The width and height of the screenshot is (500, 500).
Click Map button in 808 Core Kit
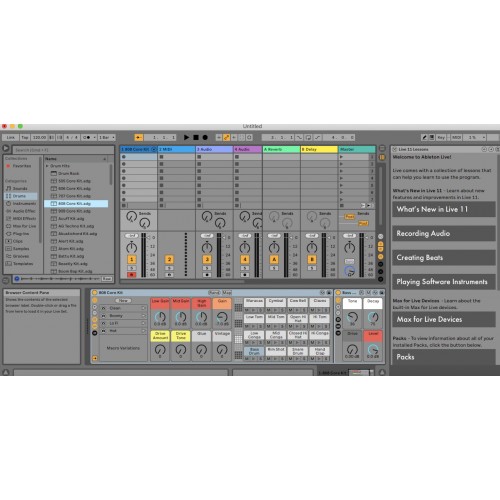point(227,293)
